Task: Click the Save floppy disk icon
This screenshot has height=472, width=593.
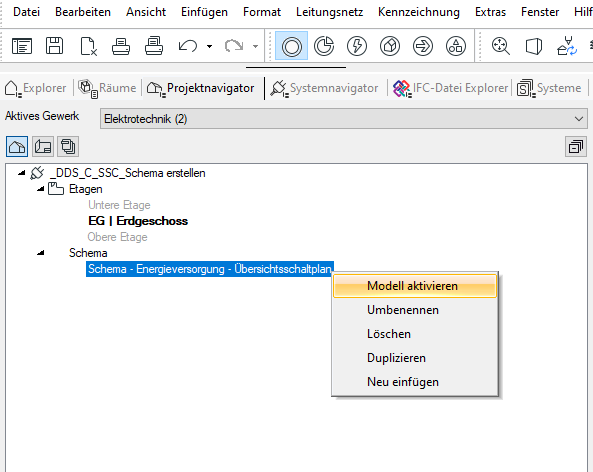Action: [54, 46]
